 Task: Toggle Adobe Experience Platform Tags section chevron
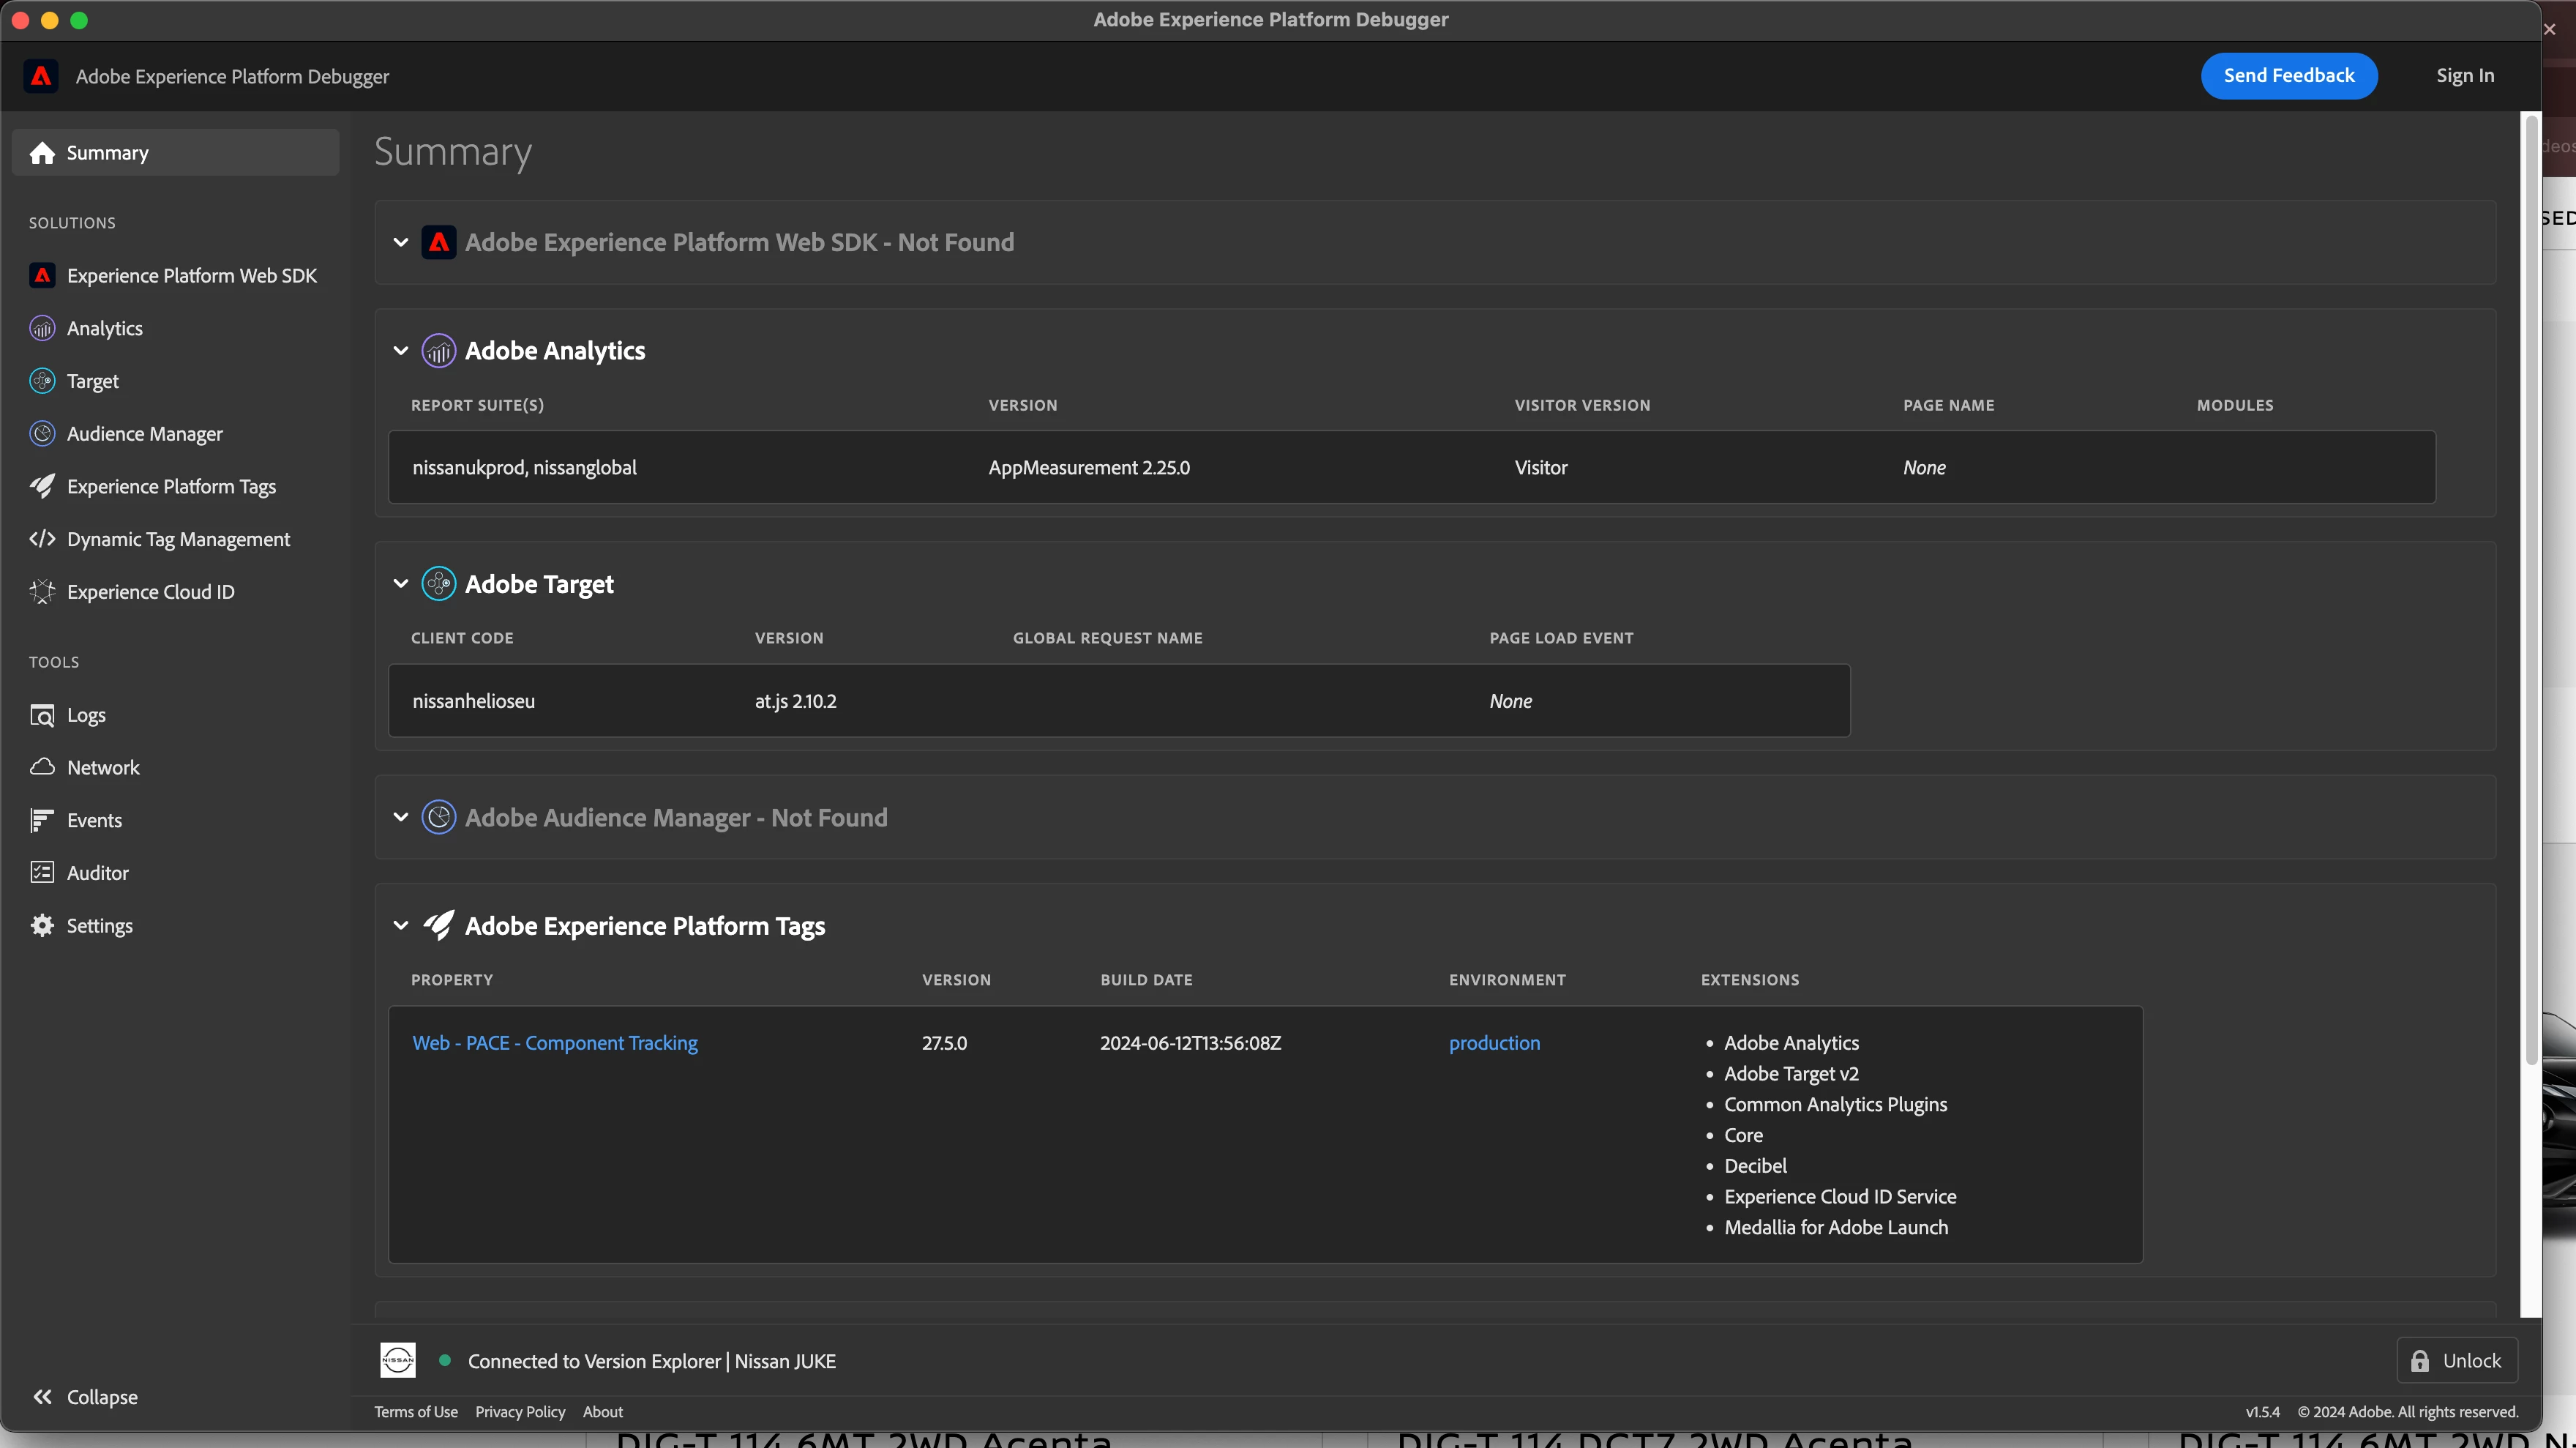tap(401, 926)
